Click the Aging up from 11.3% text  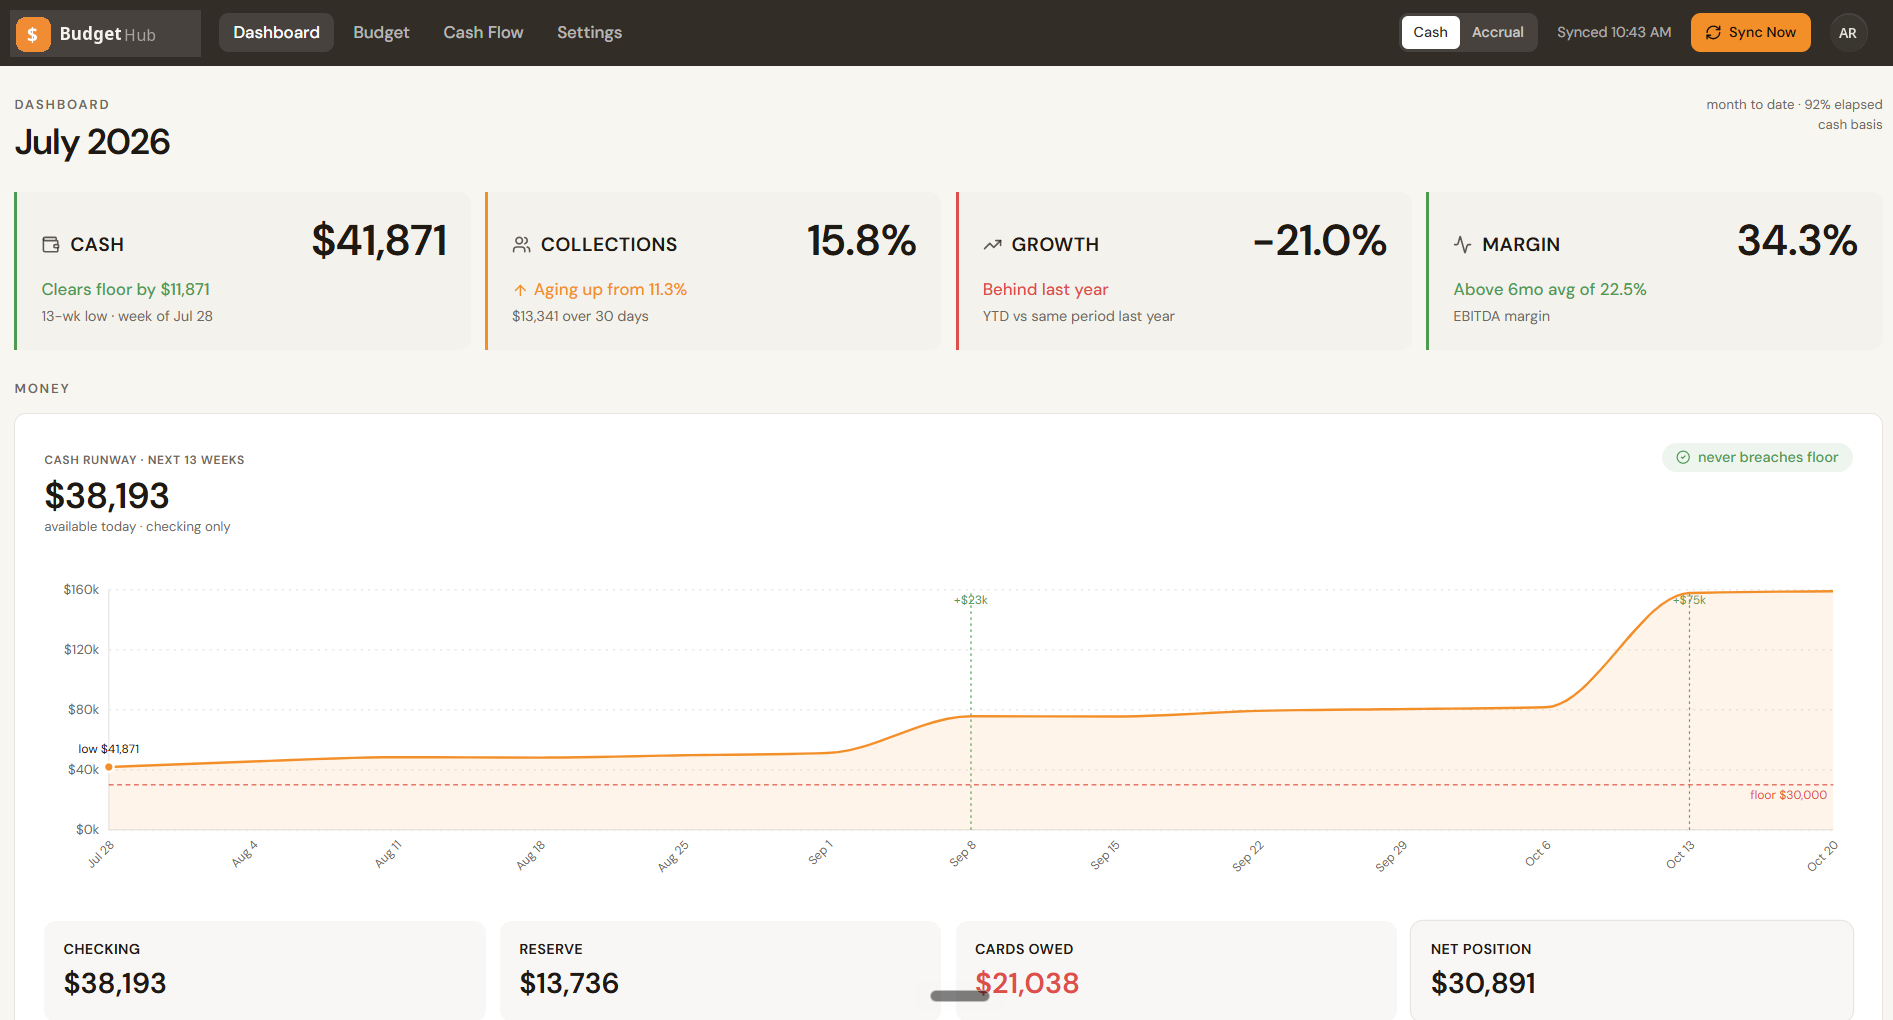coord(610,289)
